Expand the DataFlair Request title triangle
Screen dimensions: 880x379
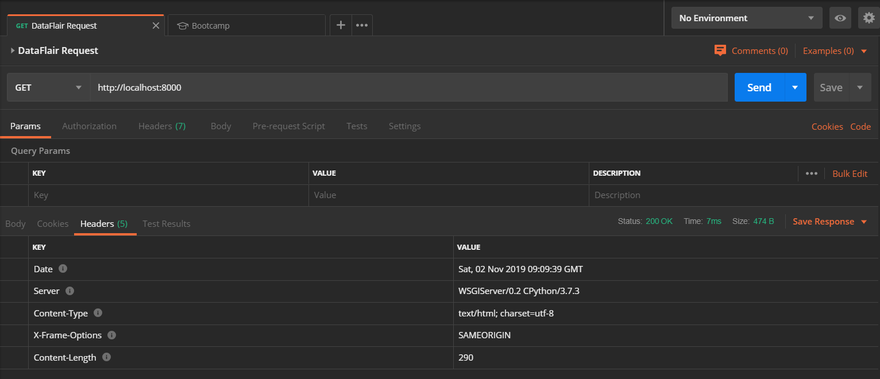(x=13, y=51)
